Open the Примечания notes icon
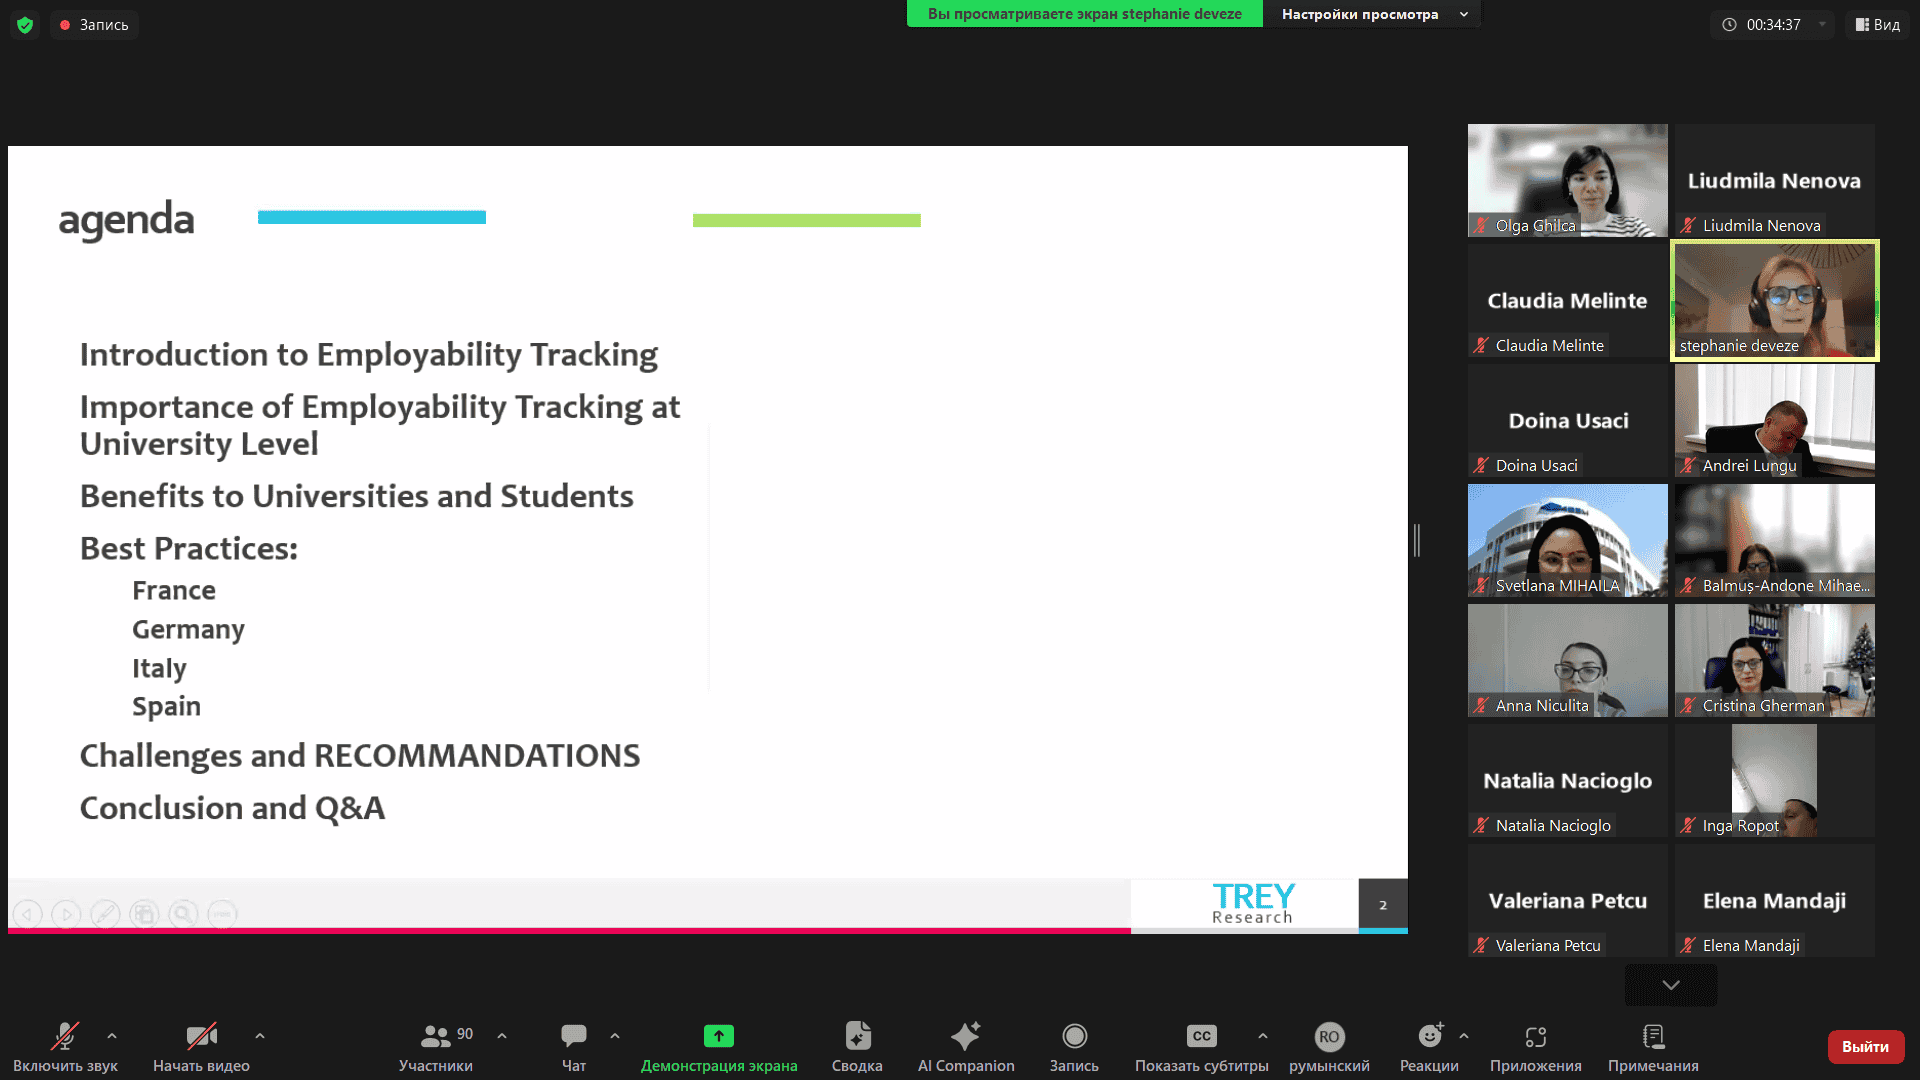The image size is (1920, 1080). [1653, 1036]
